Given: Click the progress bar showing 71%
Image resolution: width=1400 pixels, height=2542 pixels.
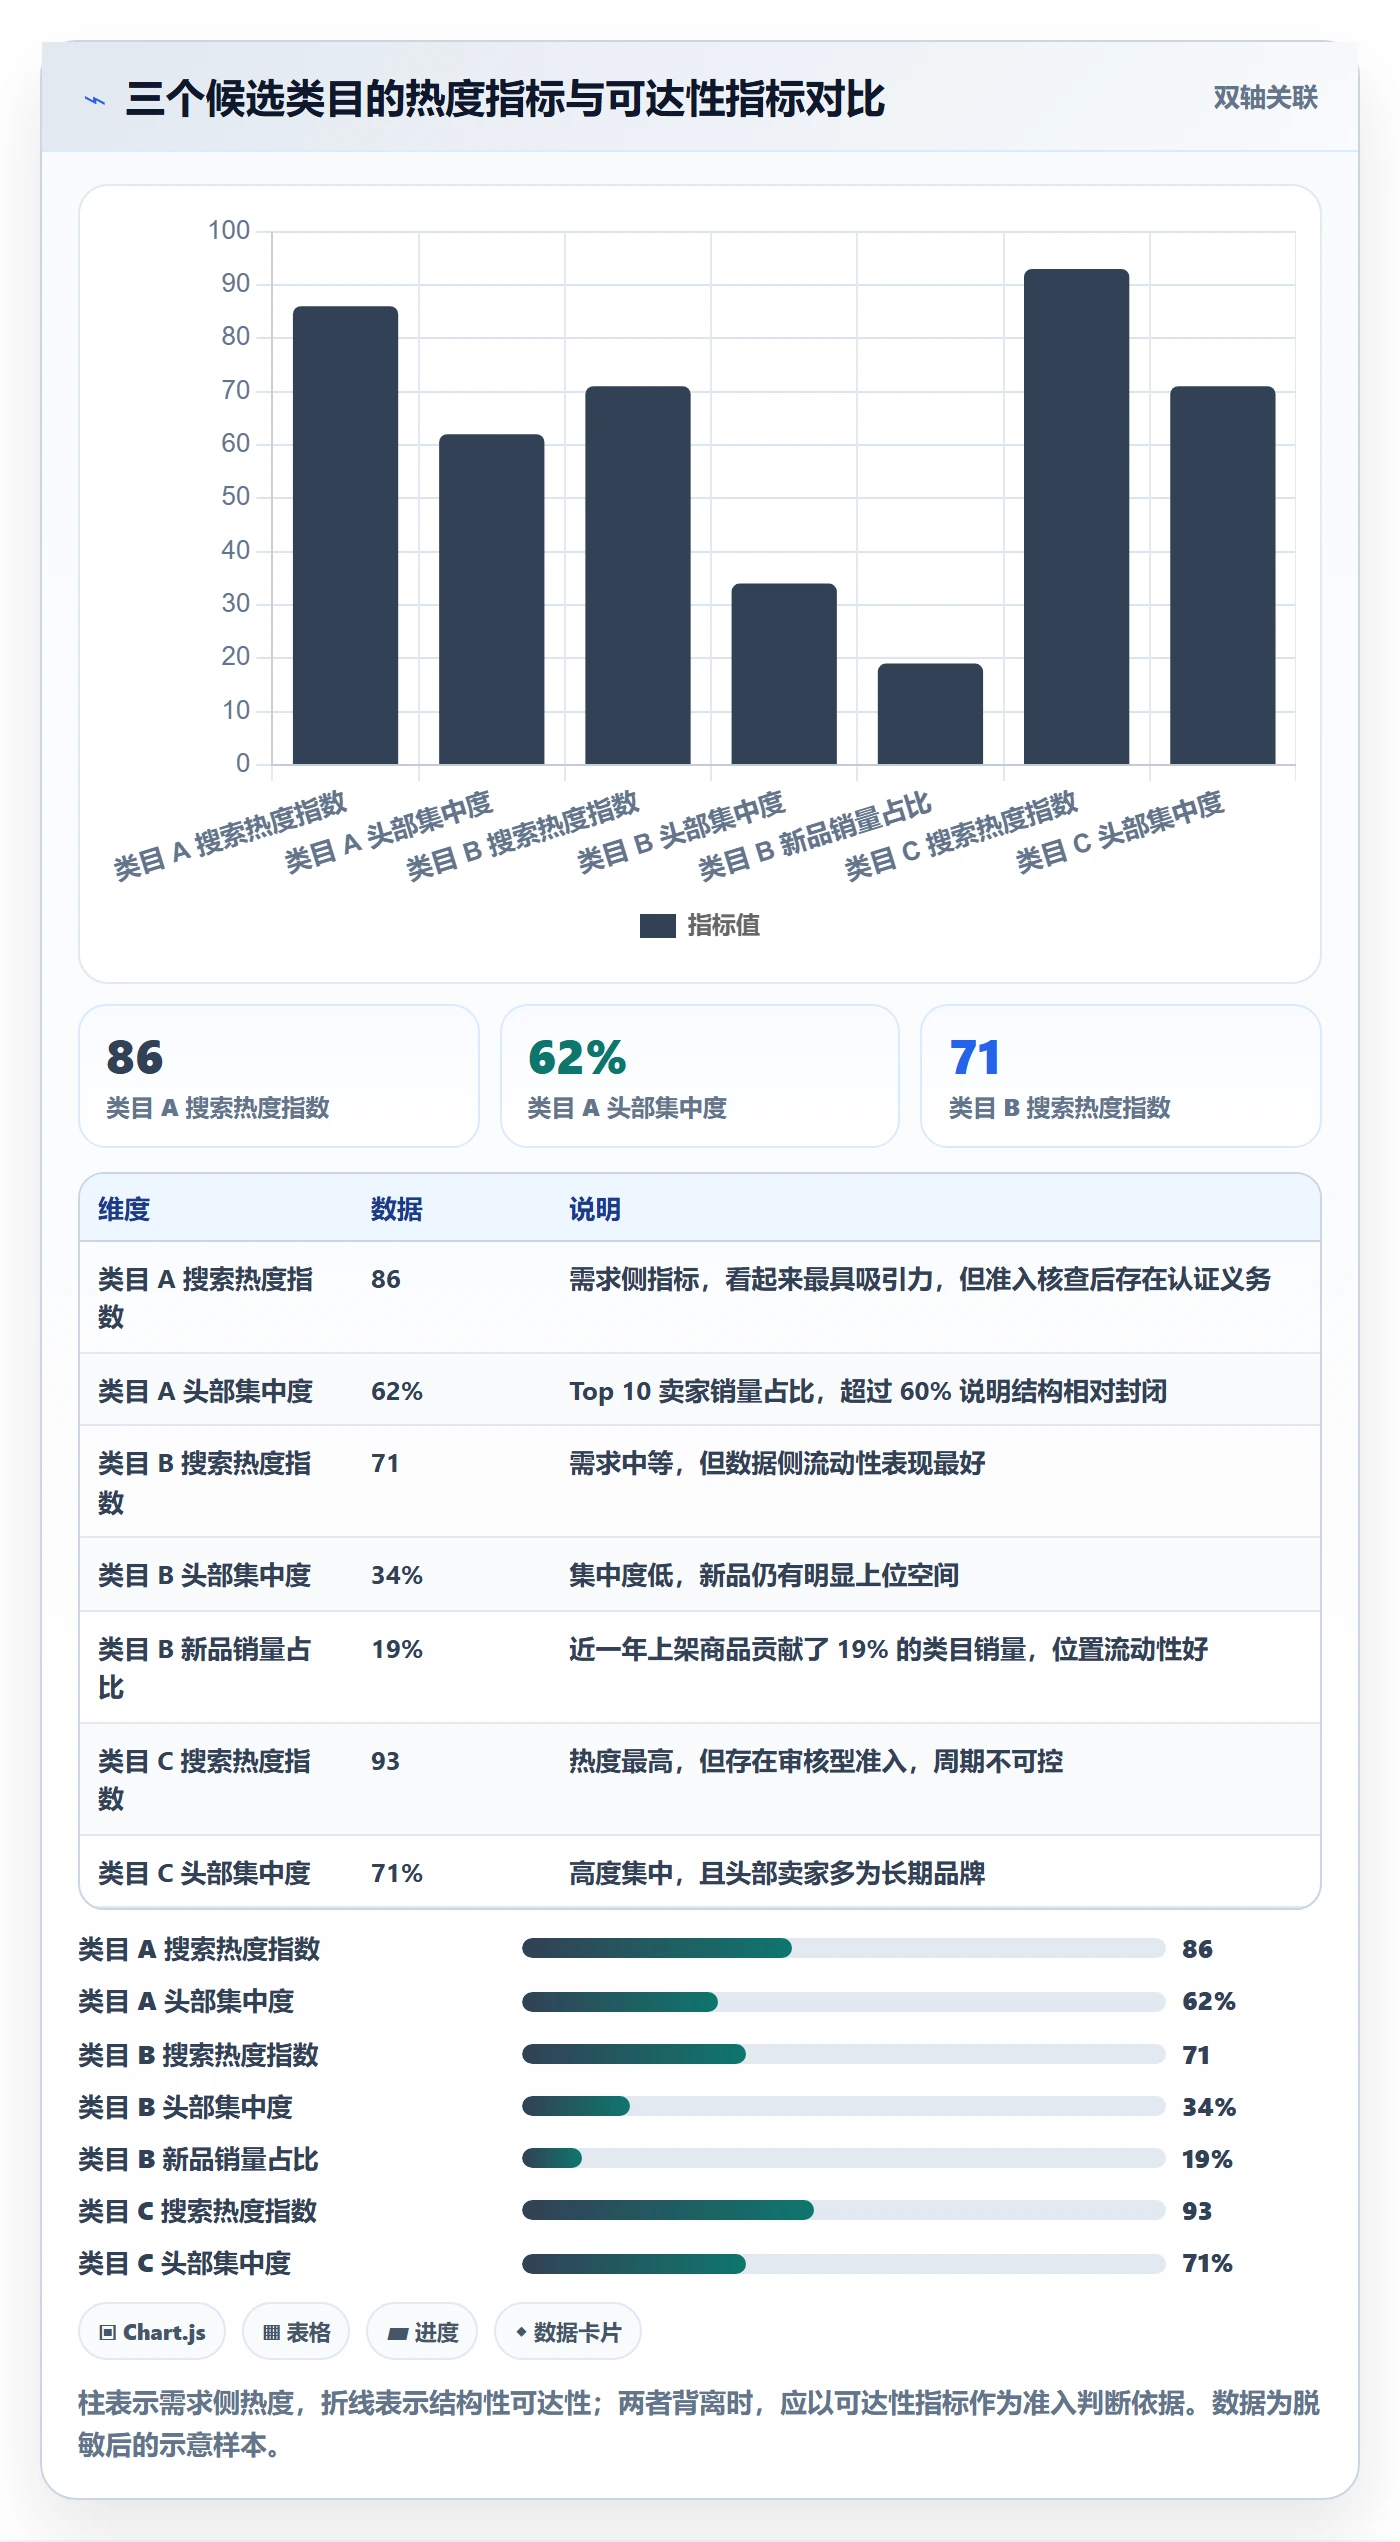Looking at the screenshot, I should [843, 2264].
